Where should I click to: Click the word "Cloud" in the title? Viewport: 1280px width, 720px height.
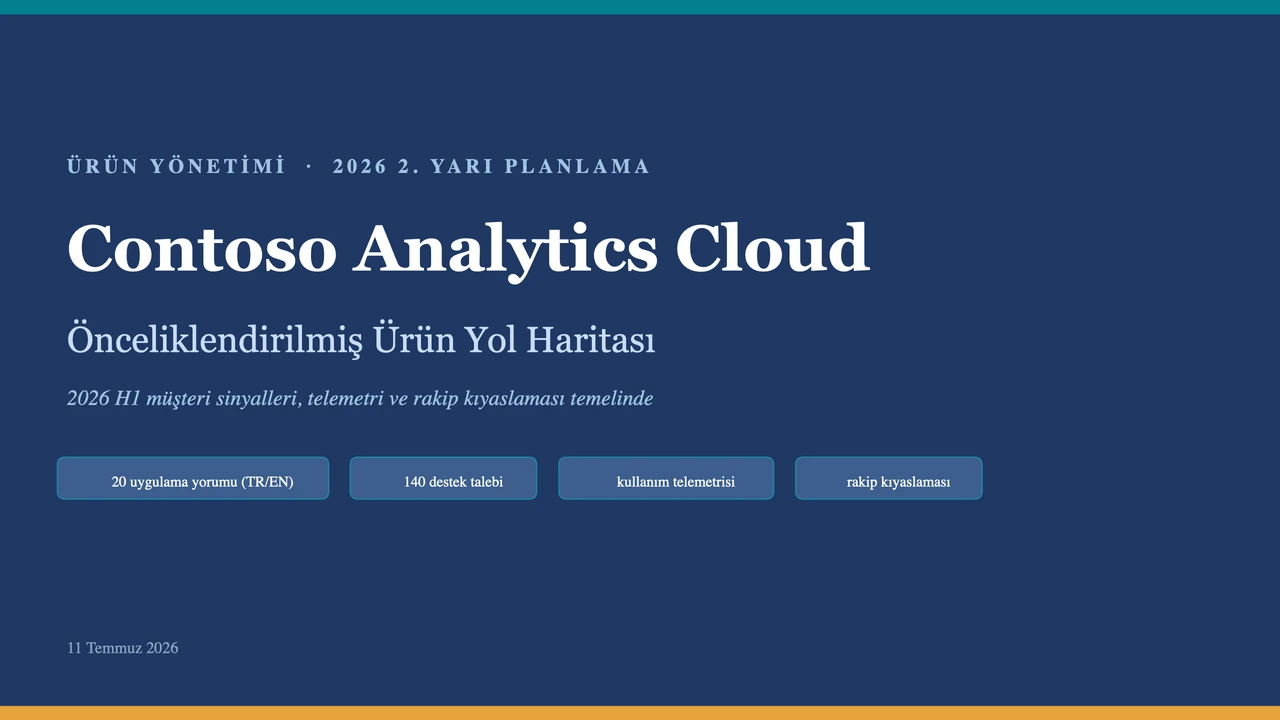click(772, 247)
